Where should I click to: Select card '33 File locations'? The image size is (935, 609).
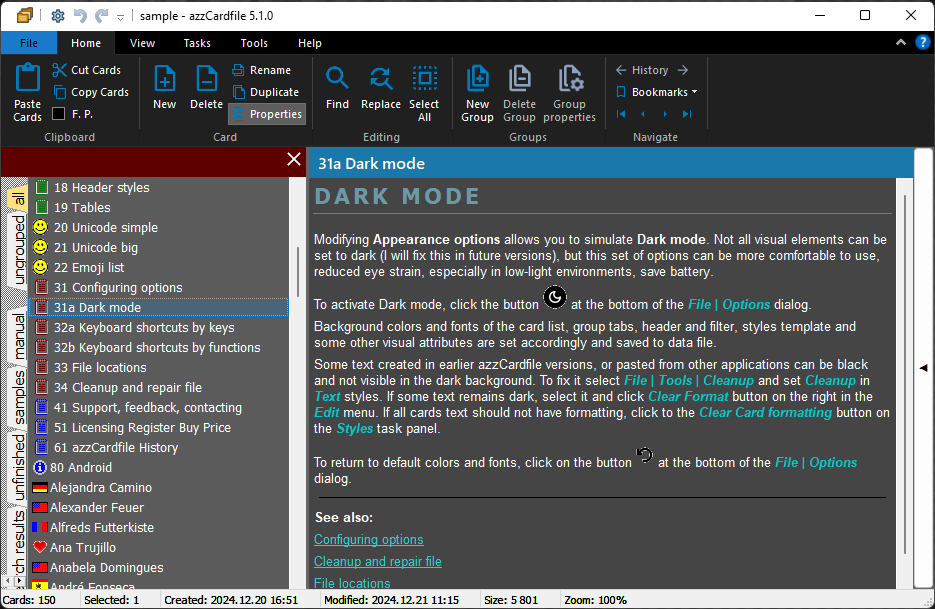pyautogui.click(x=159, y=367)
